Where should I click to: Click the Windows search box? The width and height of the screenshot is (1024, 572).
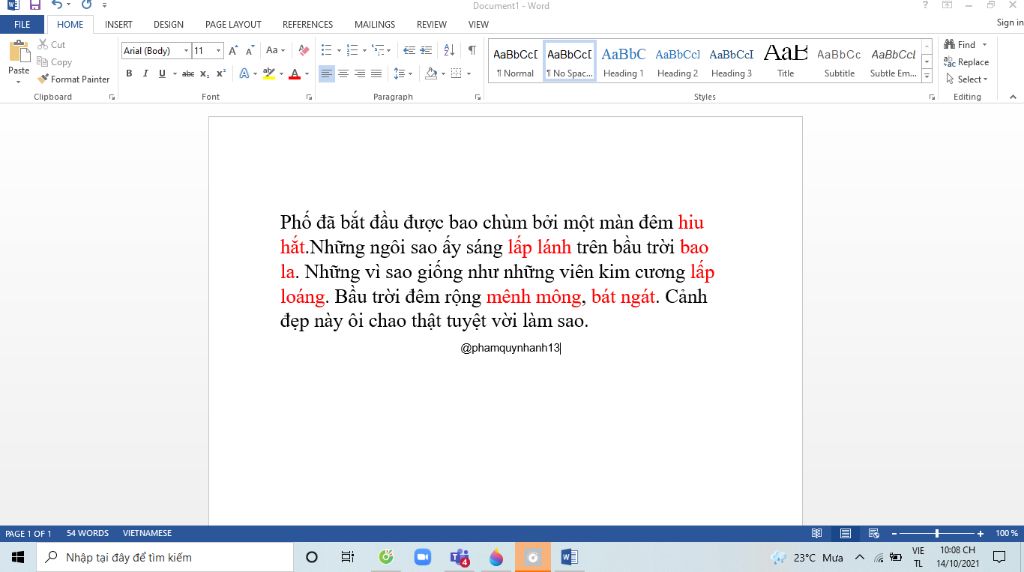[x=165, y=557]
